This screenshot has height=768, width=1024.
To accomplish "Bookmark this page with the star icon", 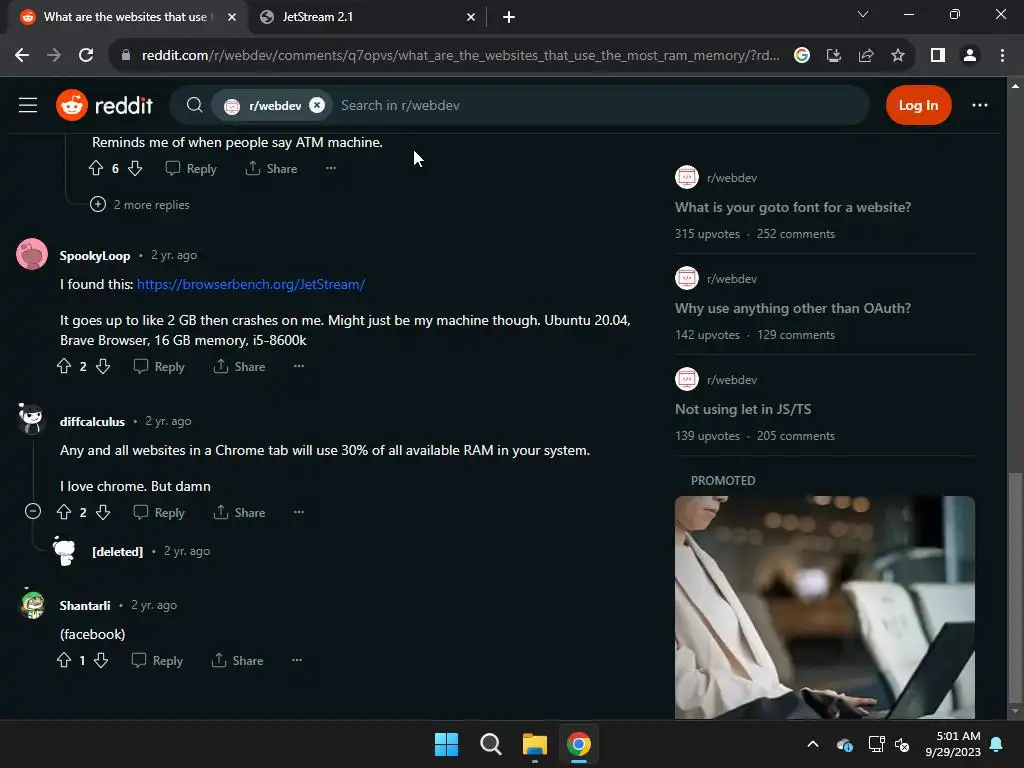I will pyautogui.click(x=898, y=56).
